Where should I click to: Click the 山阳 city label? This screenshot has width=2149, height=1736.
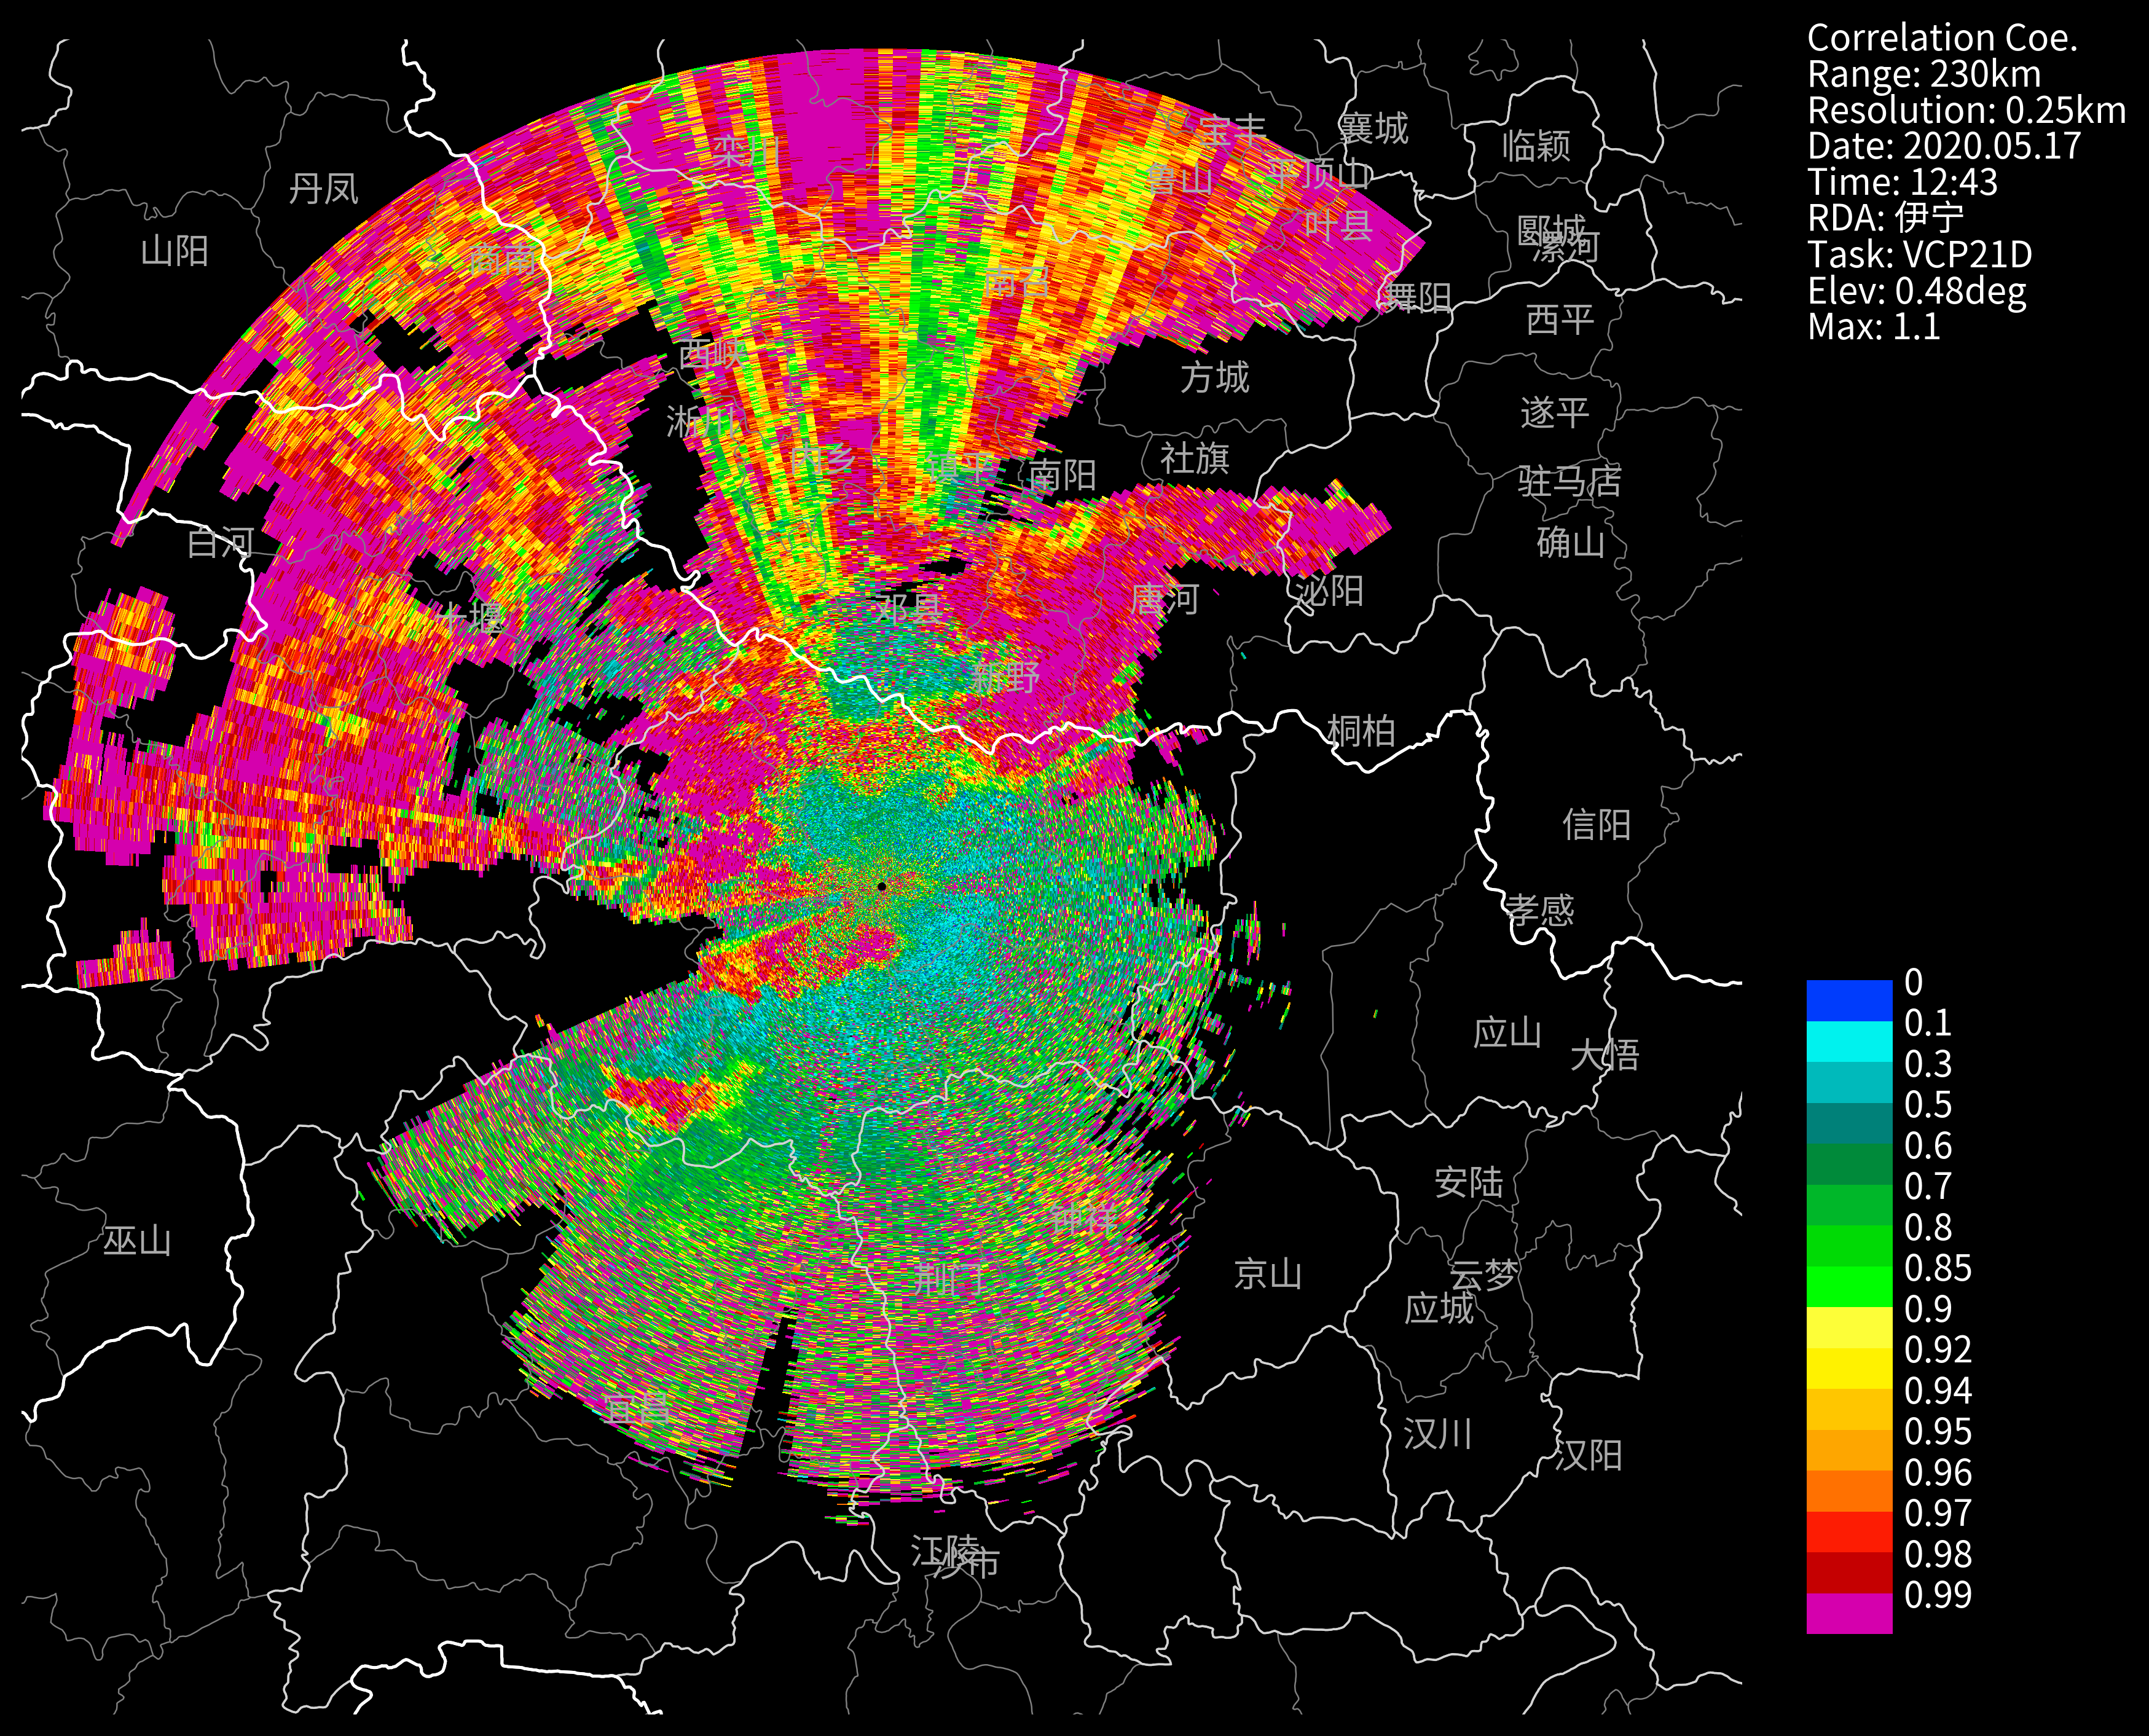coord(175,250)
